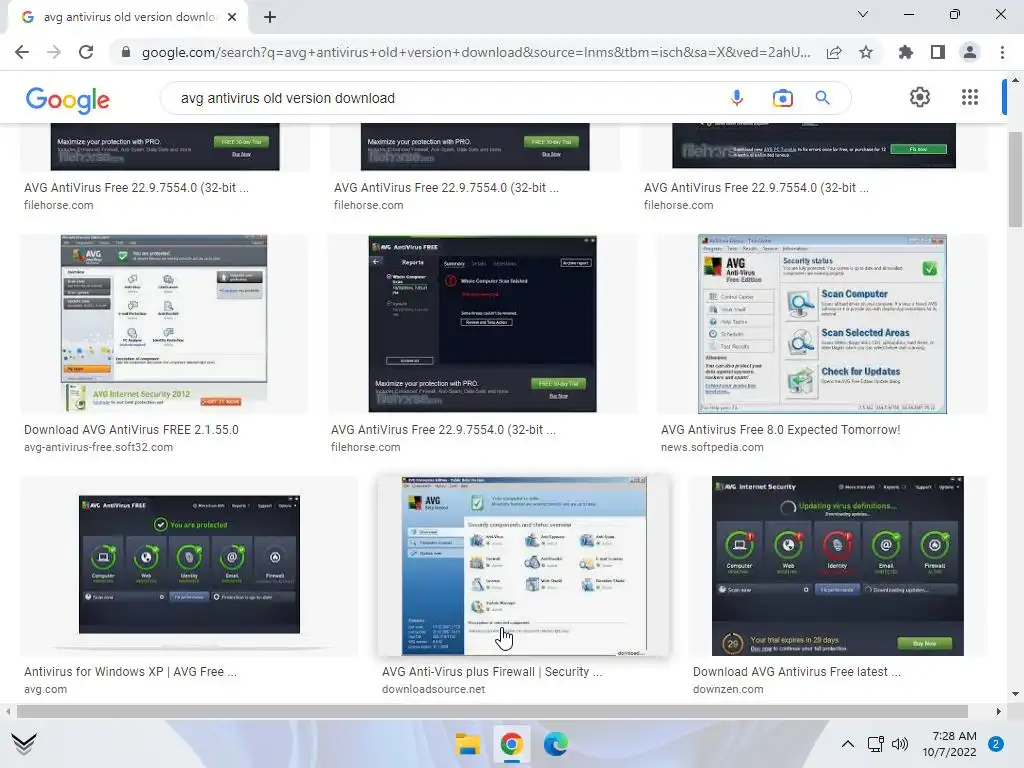The height and width of the screenshot is (768, 1024).
Task: Click the scroll-right arrow at bottom
Action: tap(999, 711)
